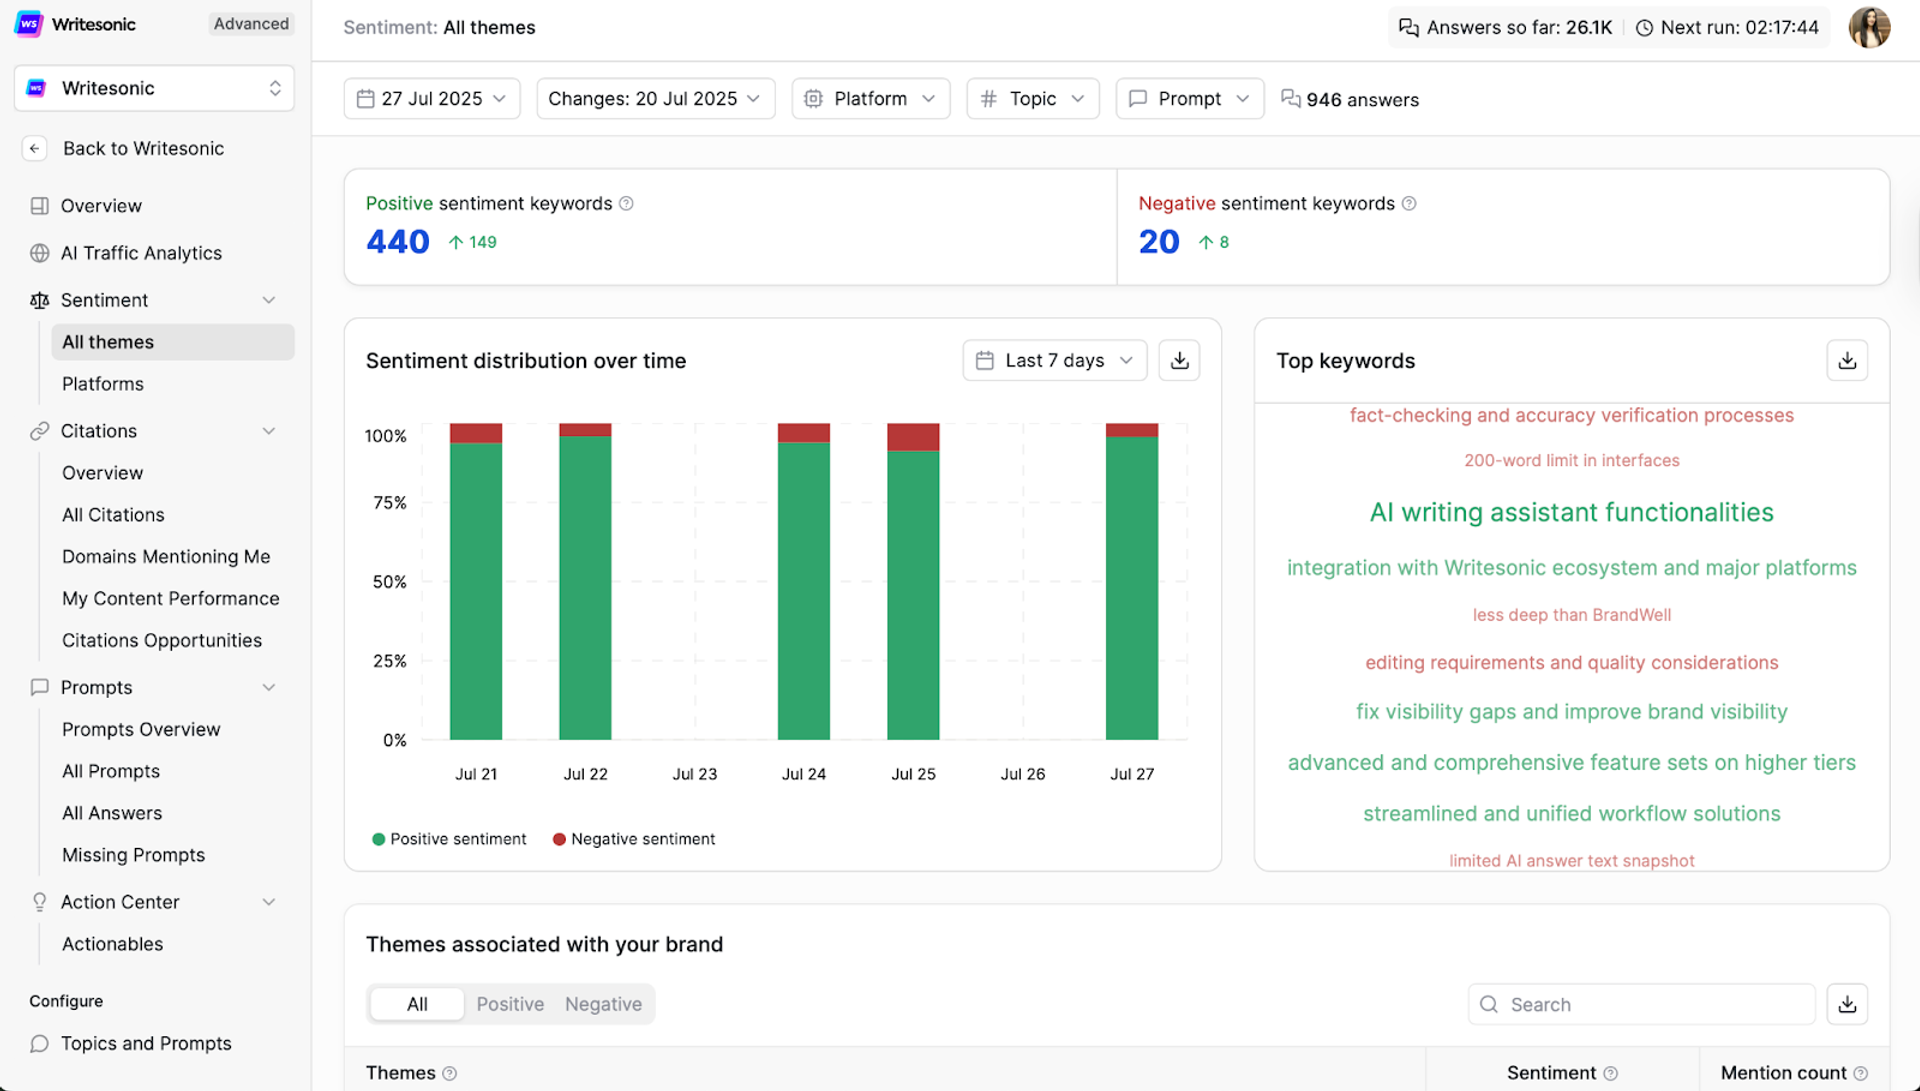Viewport: 1920px width, 1091px height.
Task: Open All Prompts page
Action: pos(111,771)
